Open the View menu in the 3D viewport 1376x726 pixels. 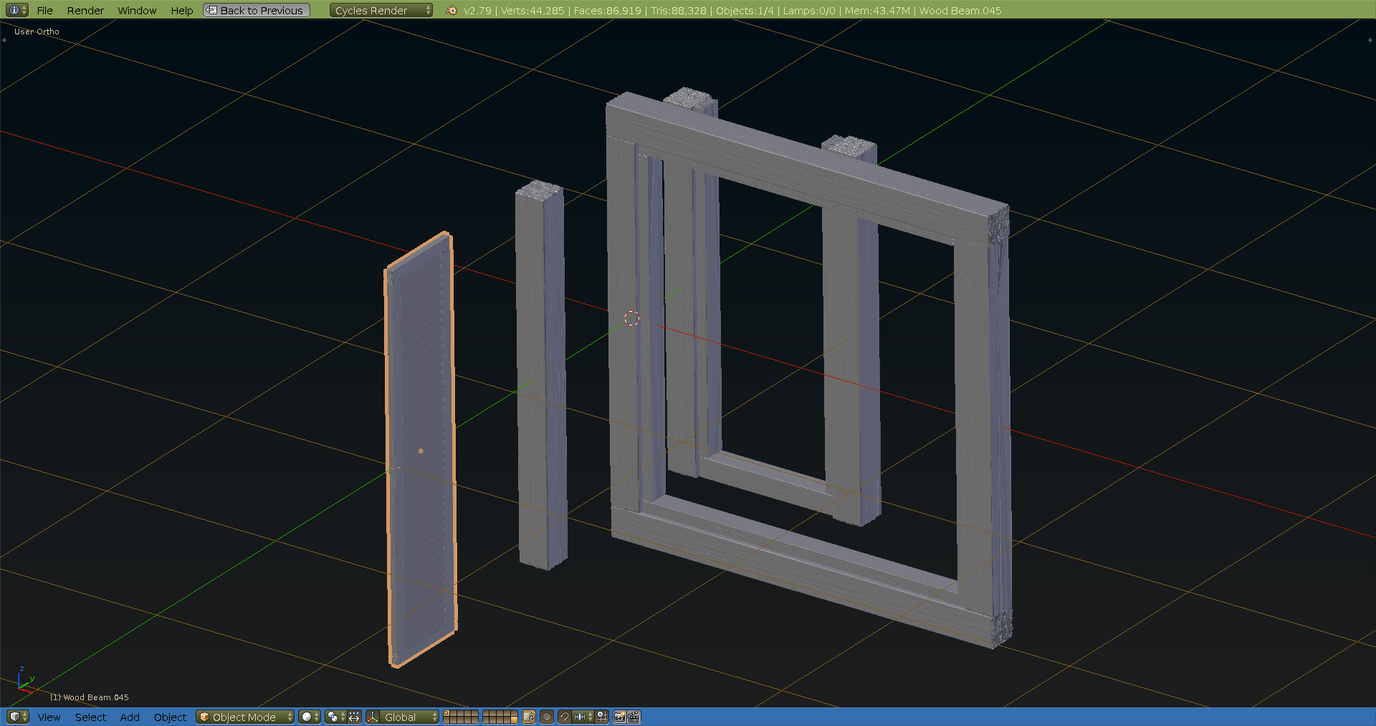(x=49, y=717)
